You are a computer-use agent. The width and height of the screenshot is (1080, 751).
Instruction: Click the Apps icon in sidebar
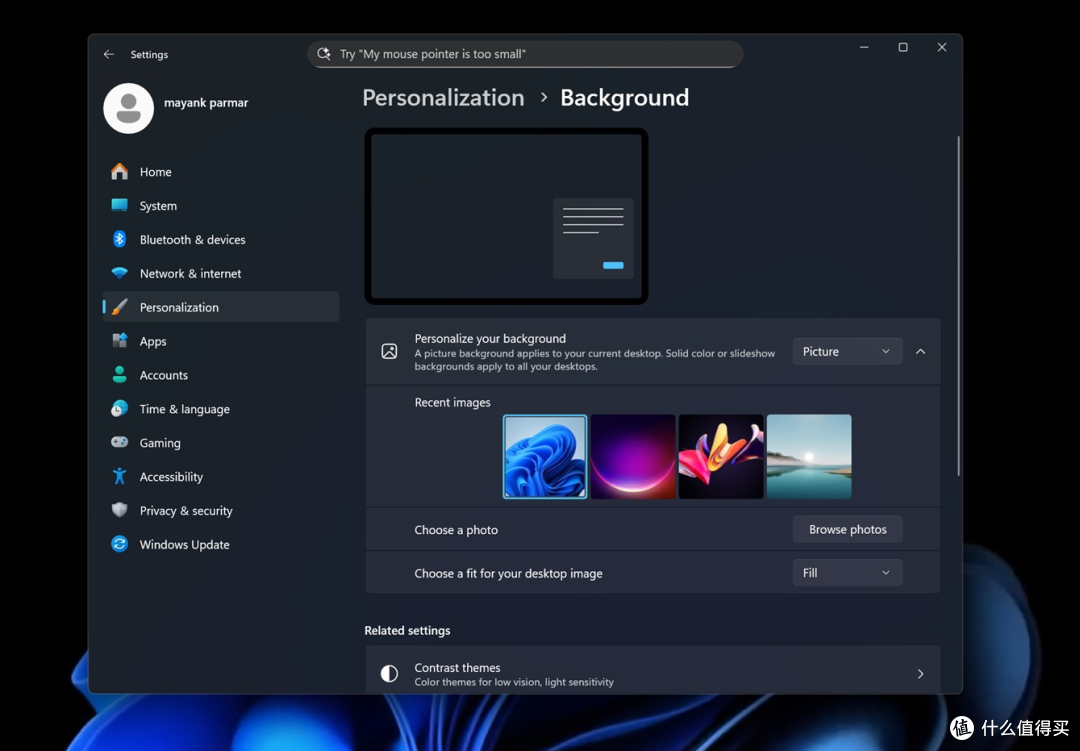pyautogui.click(x=120, y=340)
